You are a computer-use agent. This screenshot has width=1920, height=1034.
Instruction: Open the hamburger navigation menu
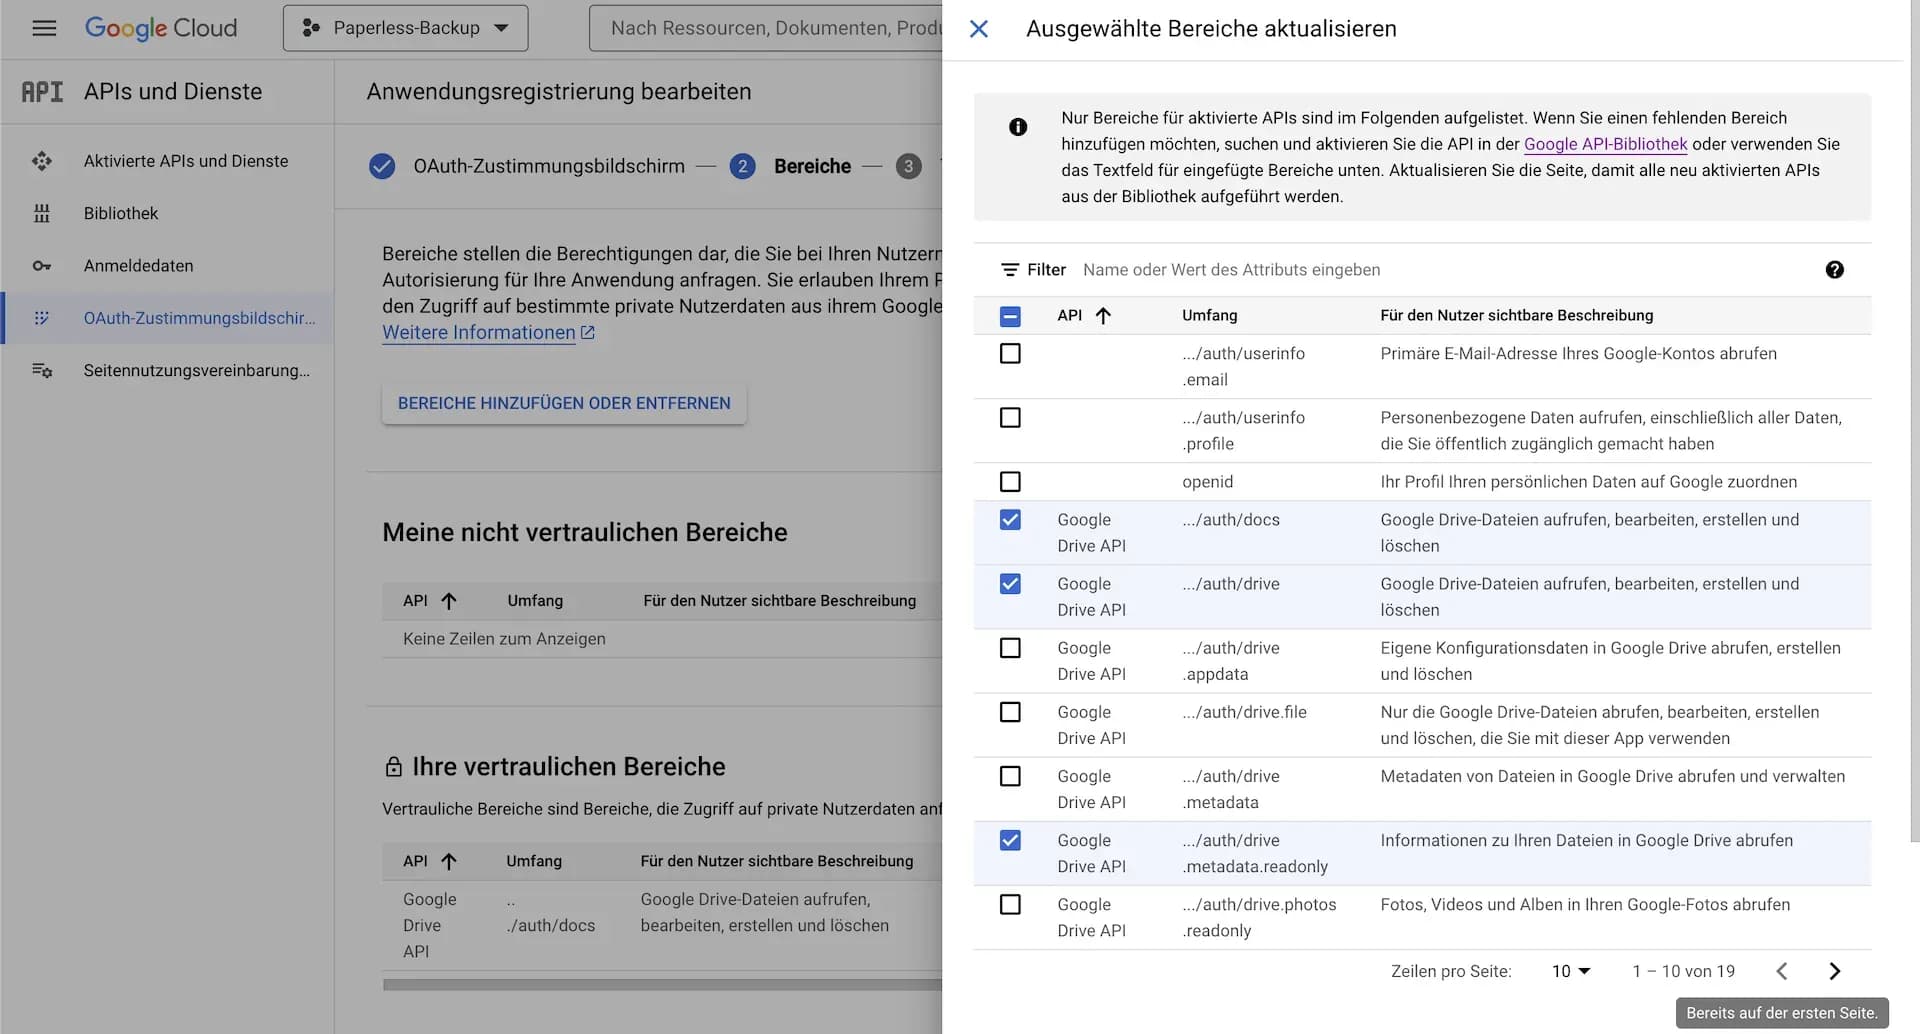click(x=44, y=28)
